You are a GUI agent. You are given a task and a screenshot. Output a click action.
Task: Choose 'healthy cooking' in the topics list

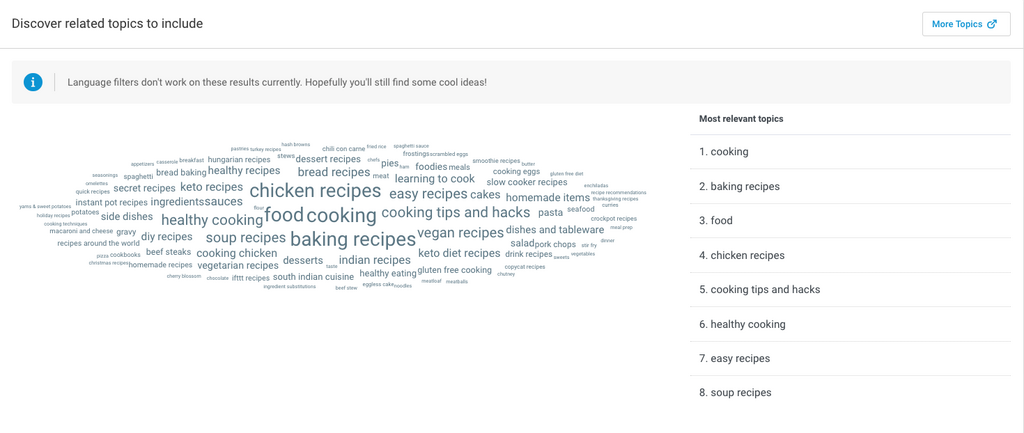748,324
